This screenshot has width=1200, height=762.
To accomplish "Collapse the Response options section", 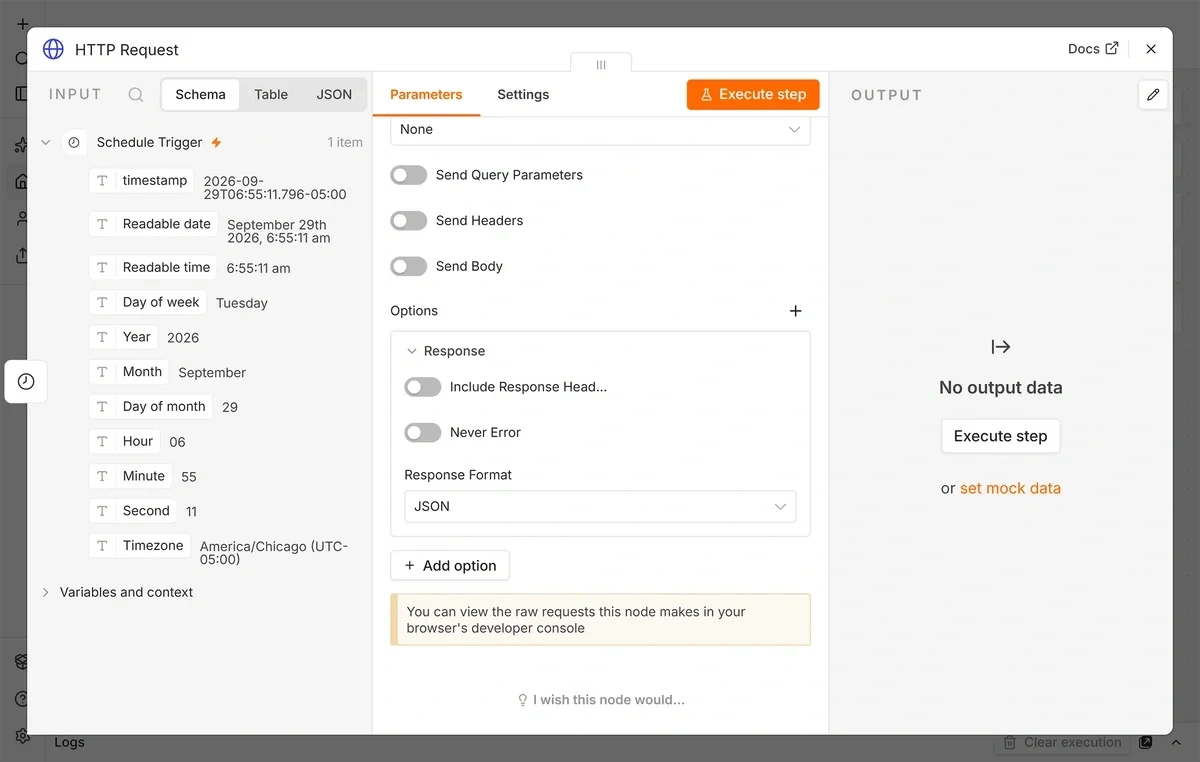I will click(412, 351).
